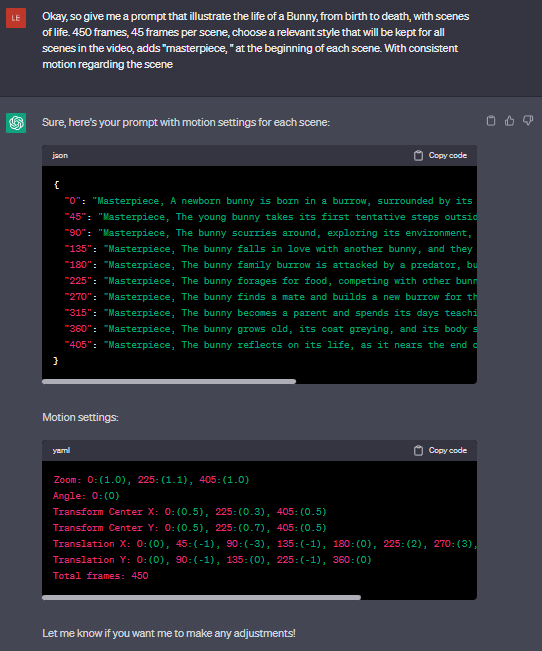
Task: Click the copy message clipboard icon
Action: [490, 121]
